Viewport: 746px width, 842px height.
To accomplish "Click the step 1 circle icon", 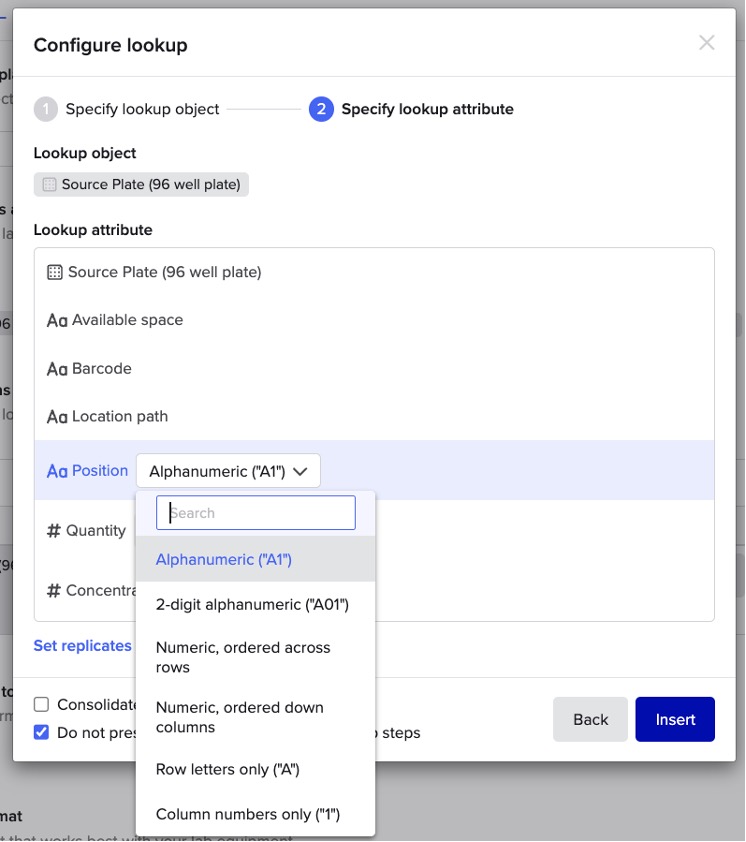I will coord(46,109).
